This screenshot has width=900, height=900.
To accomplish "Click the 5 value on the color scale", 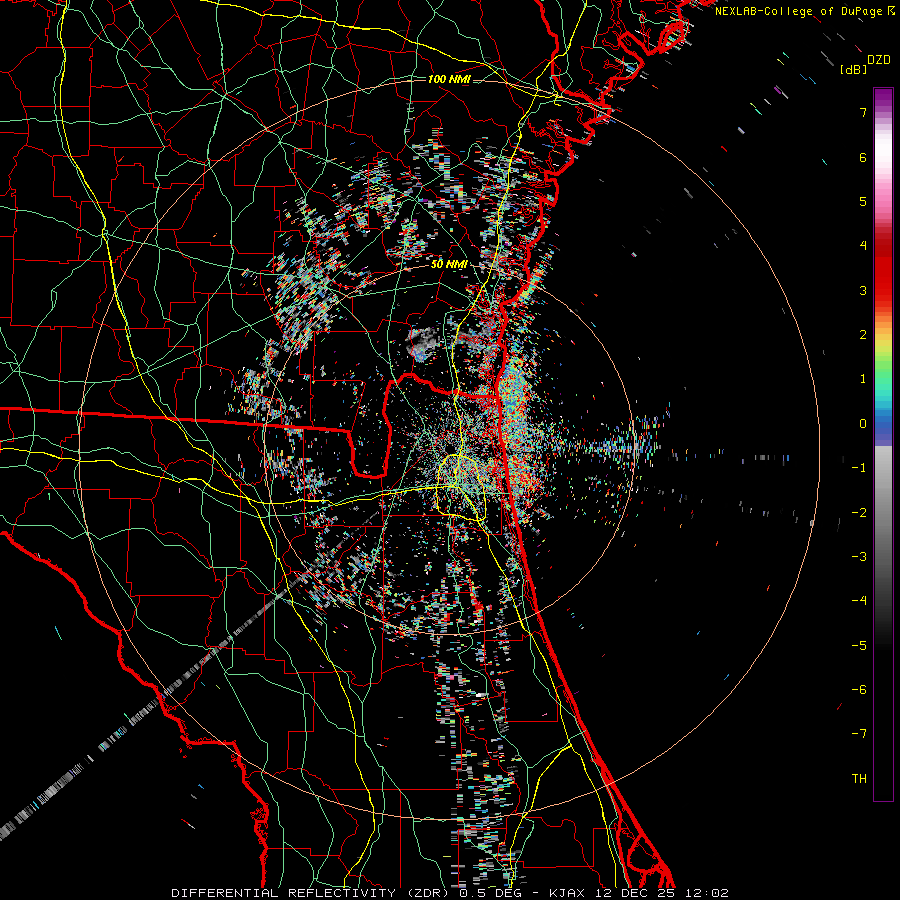I will point(863,201).
